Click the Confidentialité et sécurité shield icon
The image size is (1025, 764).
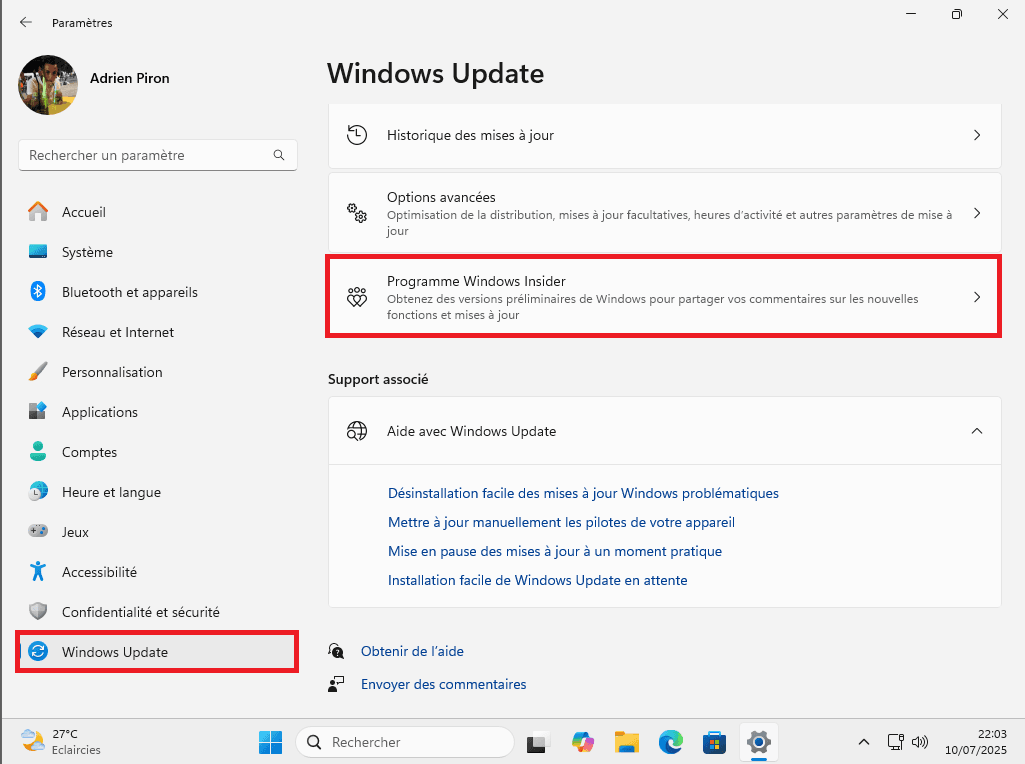38,611
